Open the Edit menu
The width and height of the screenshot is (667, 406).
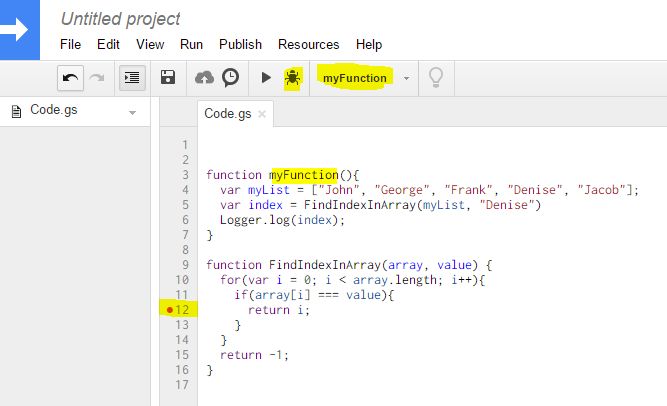108,44
